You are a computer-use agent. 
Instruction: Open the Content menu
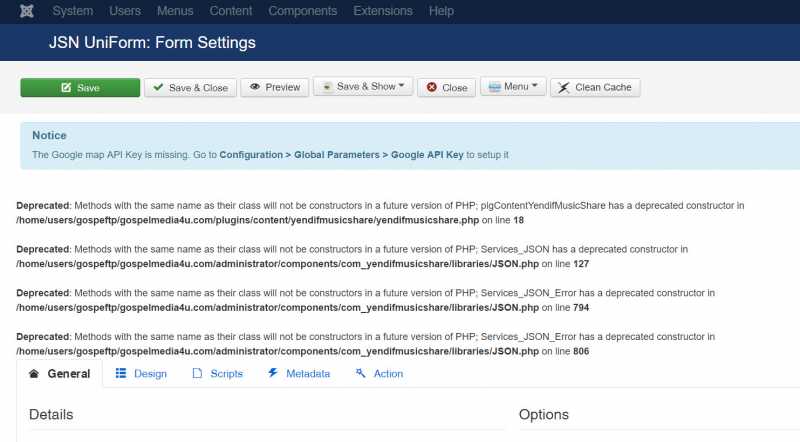click(231, 11)
